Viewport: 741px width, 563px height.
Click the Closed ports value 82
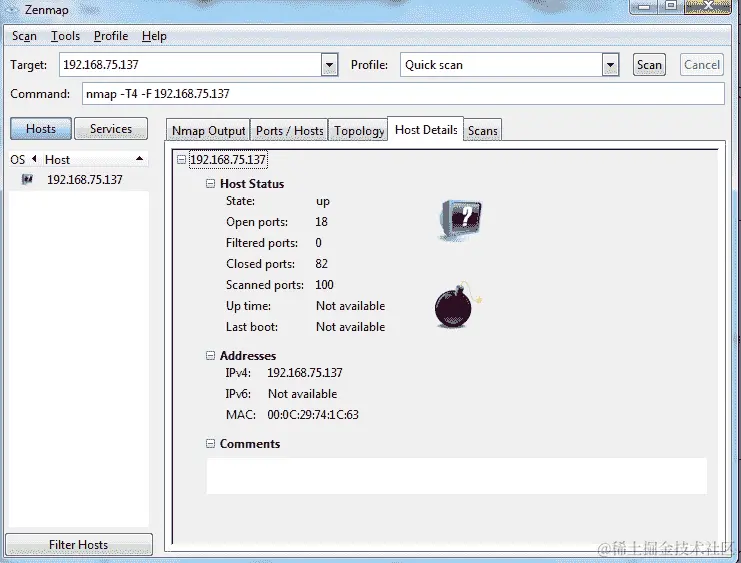pyautogui.click(x=321, y=264)
